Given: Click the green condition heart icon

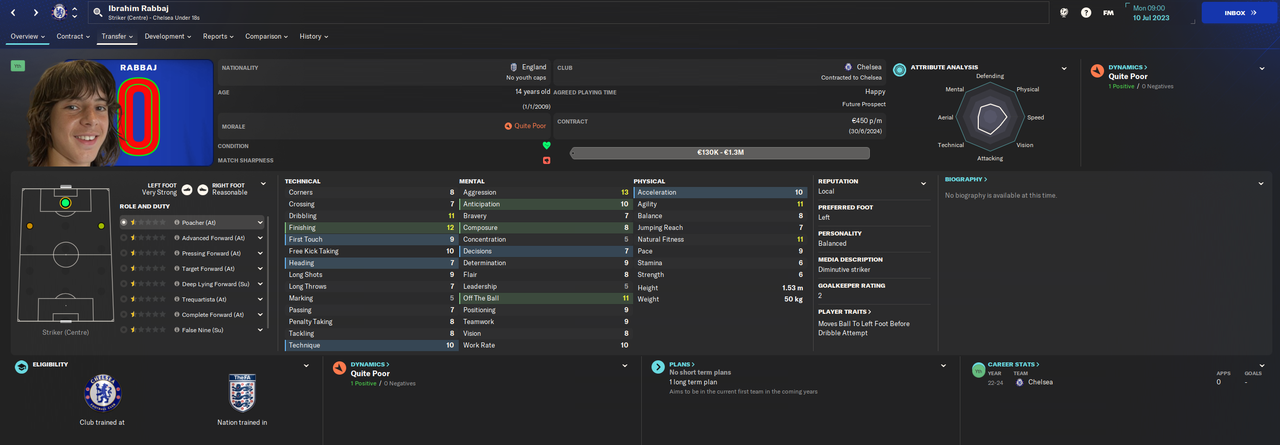Looking at the screenshot, I should [x=546, y=145].
